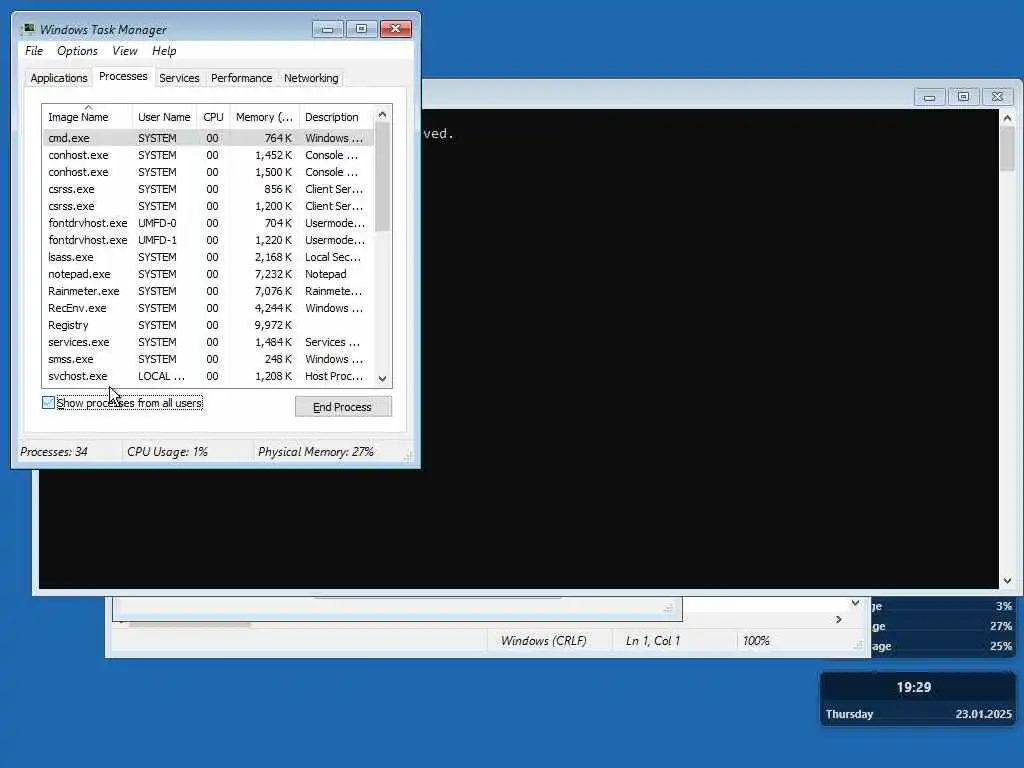This screenshot has height=768, width=1024.
Task: Minimize the Windows Task Manager window
Action: coord(327,29)
